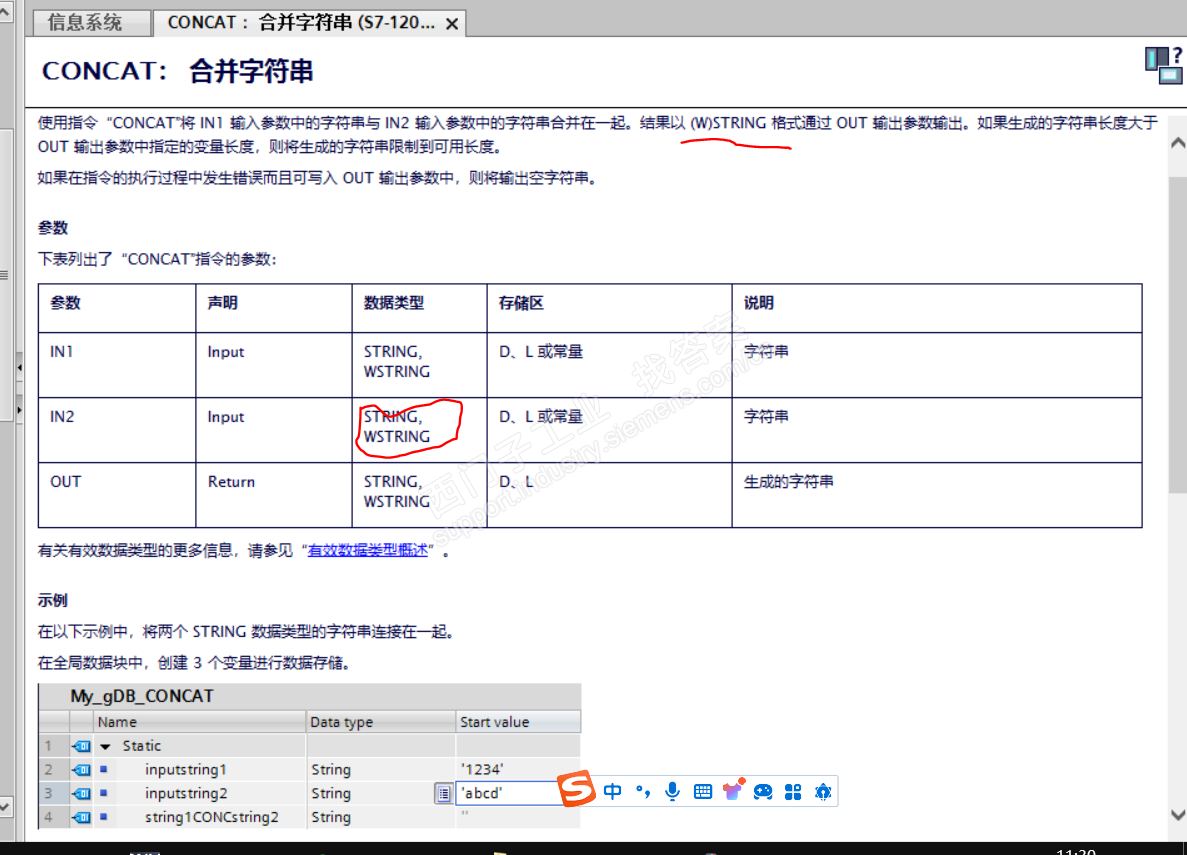Click the Sogou game controller icon

[x=763, y=792]
